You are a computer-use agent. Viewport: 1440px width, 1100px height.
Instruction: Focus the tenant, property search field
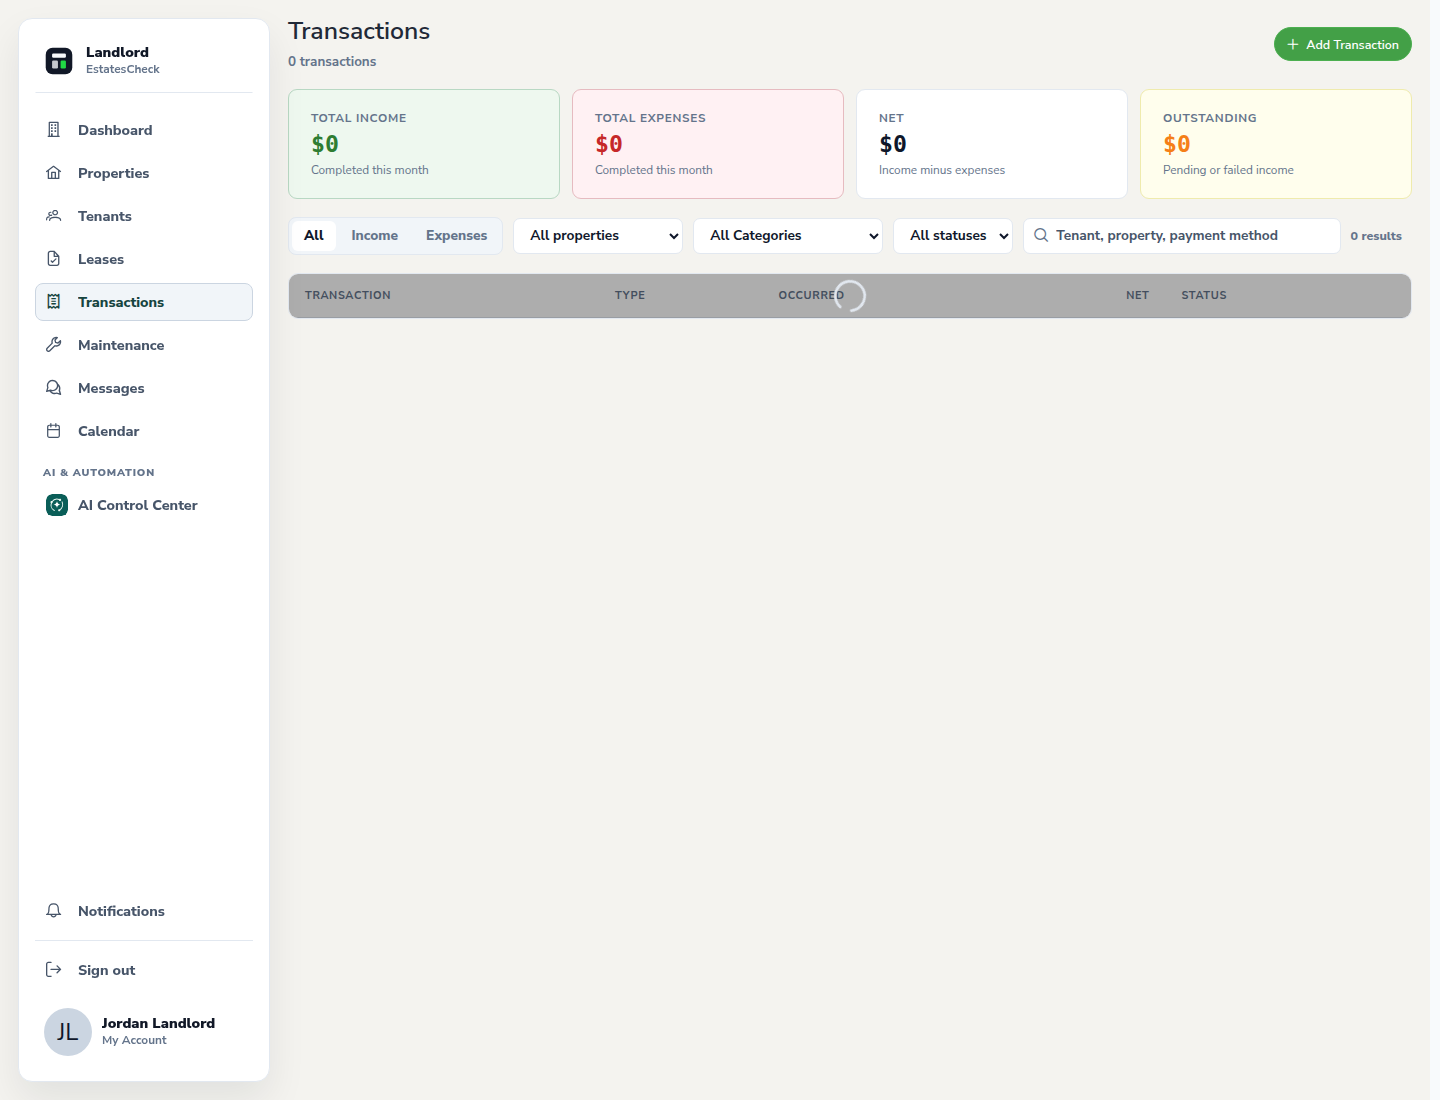pos(1182,236)
